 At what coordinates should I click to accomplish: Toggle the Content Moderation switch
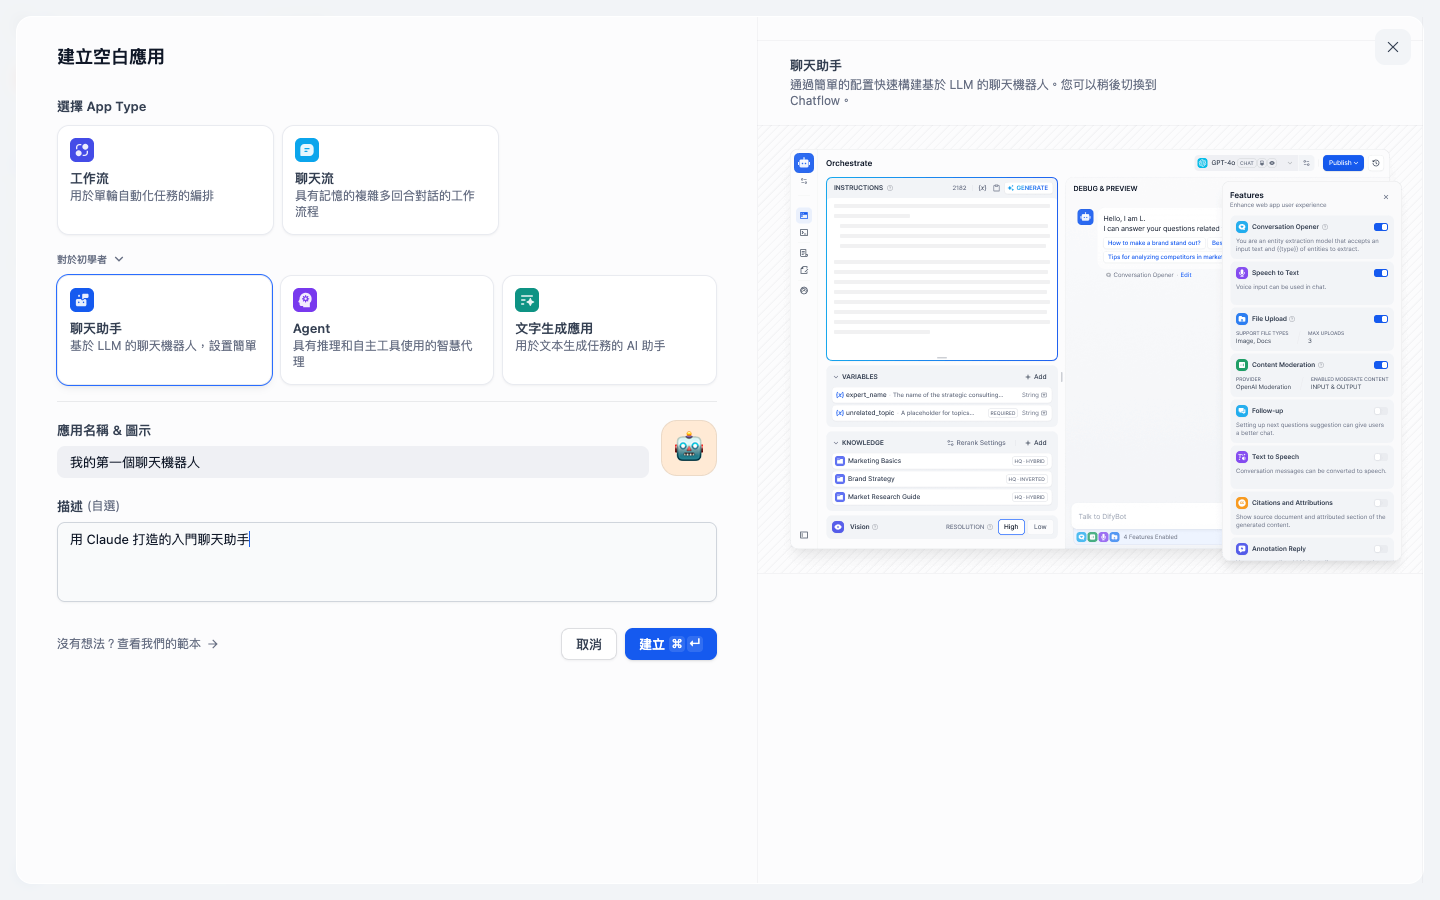[x=1381, y=365]
